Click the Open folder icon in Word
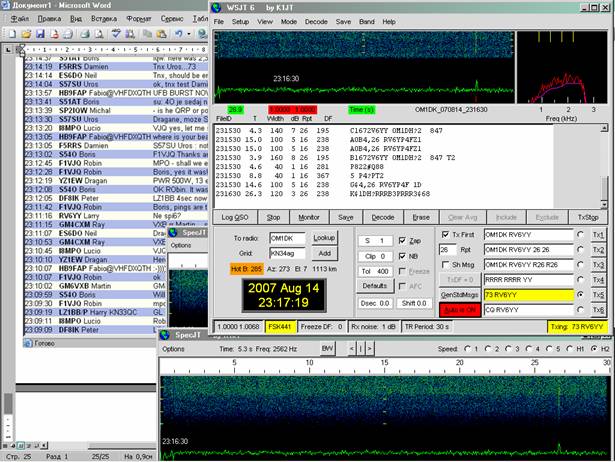This screenshot has width=615, height=462. (26, 34)
